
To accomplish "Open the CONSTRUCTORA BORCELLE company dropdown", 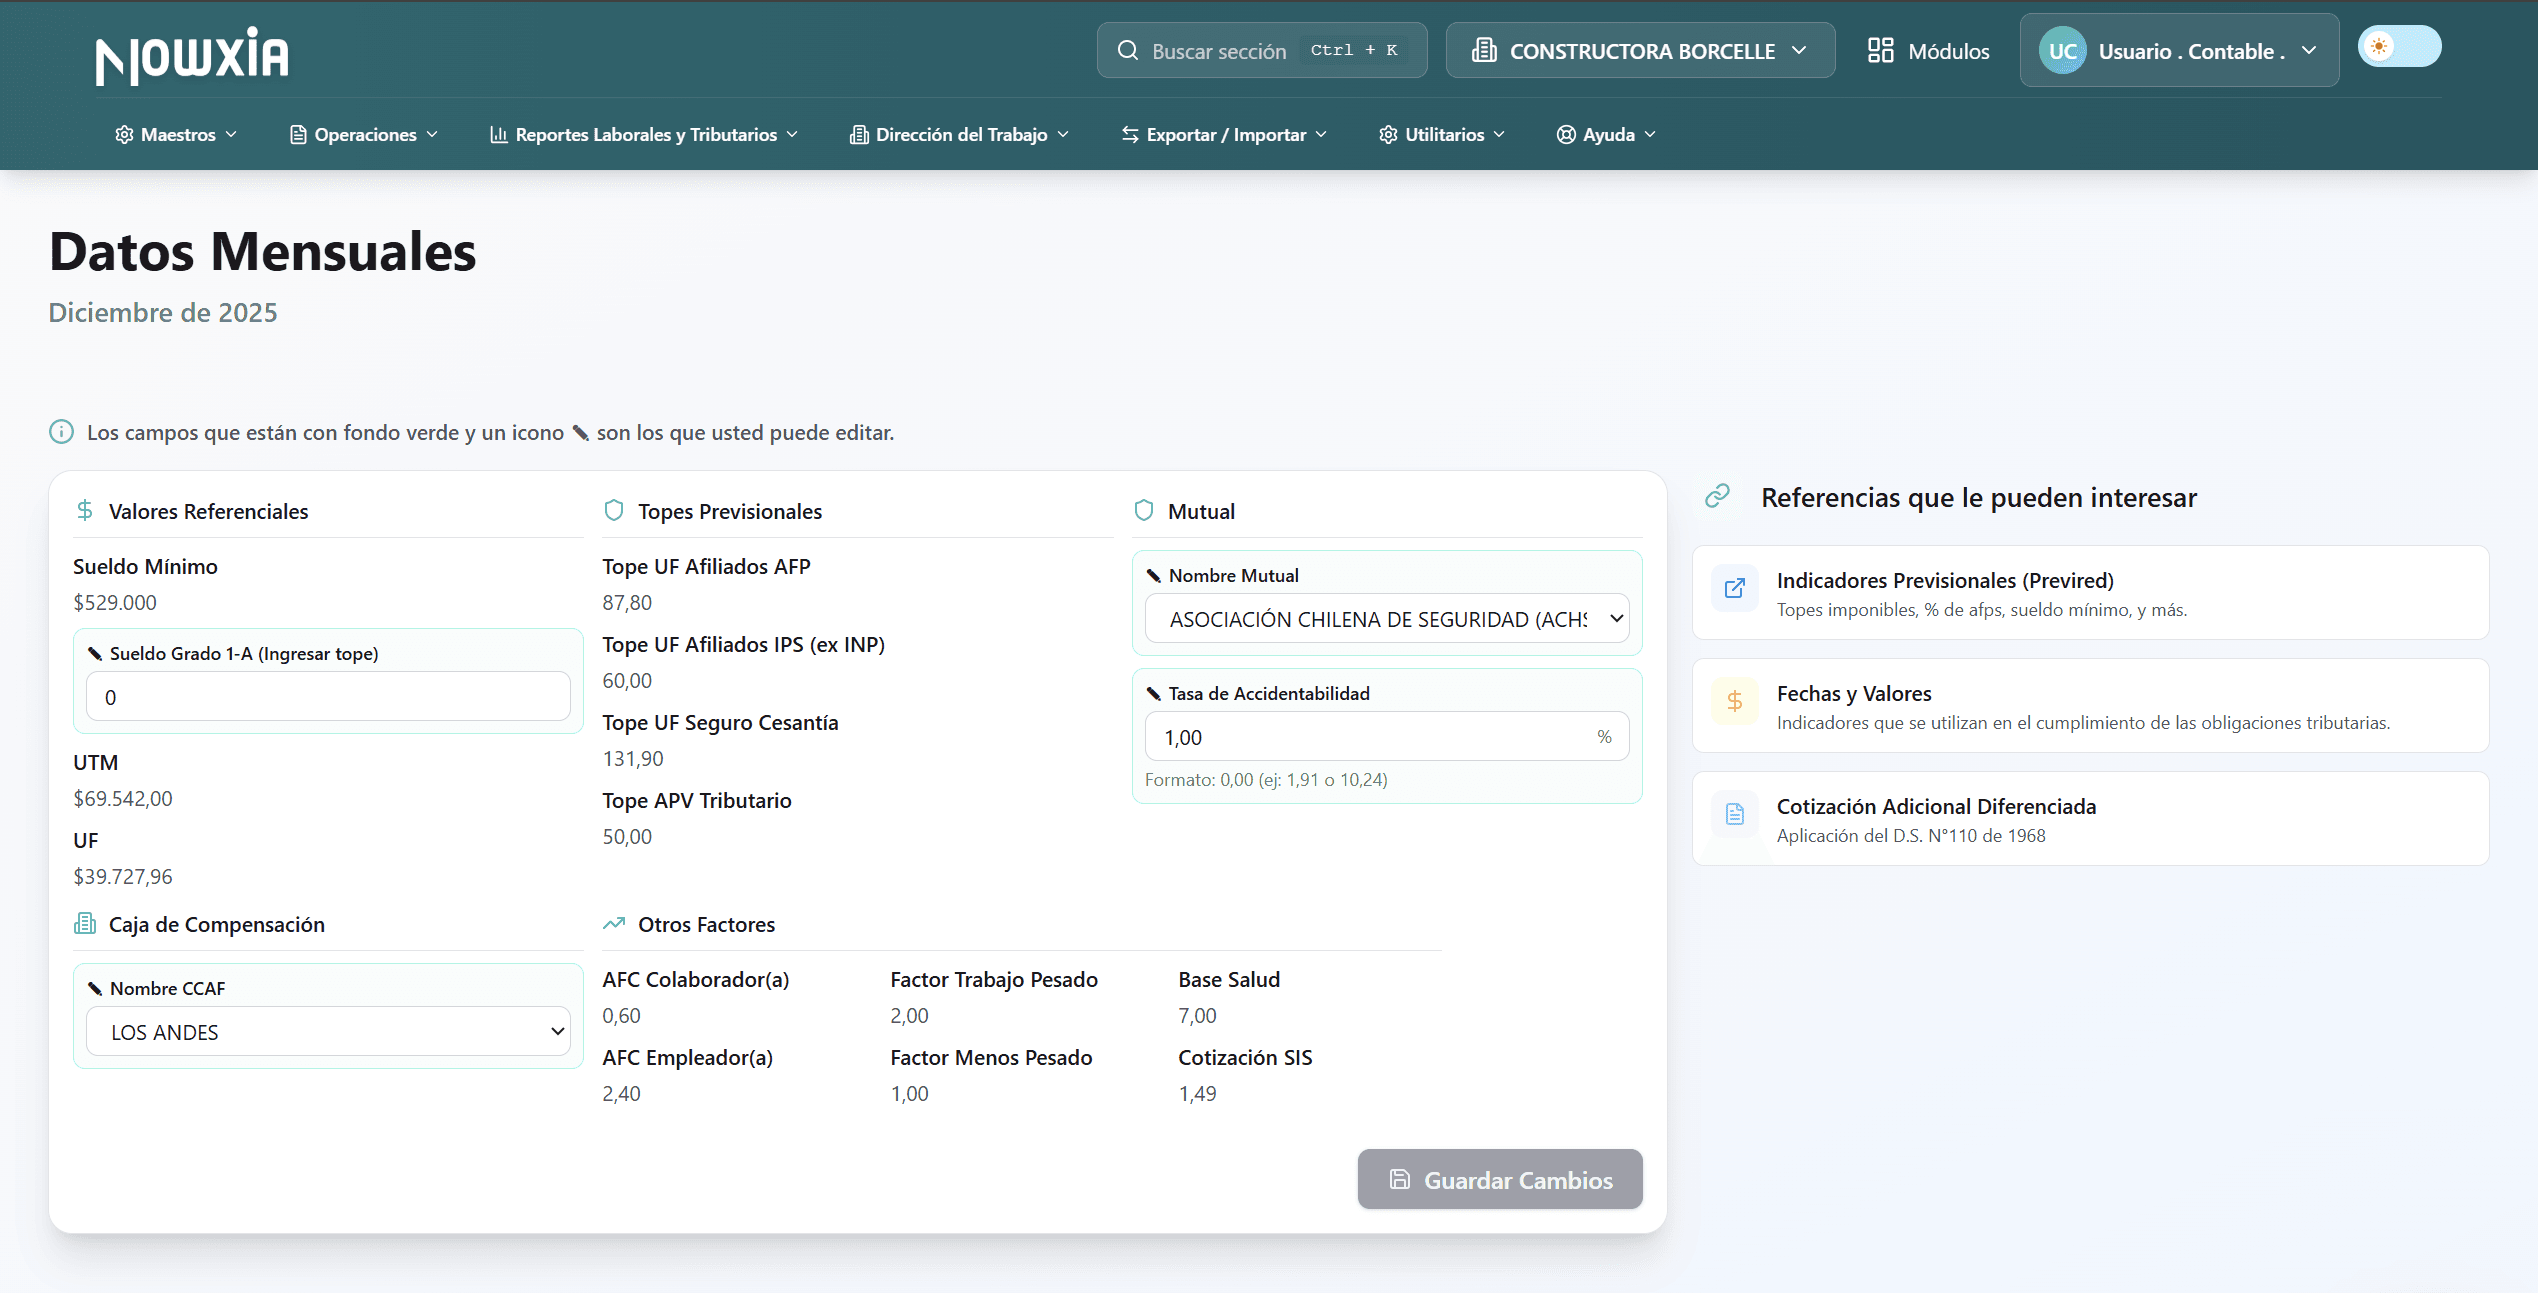I will point(1640,50).
